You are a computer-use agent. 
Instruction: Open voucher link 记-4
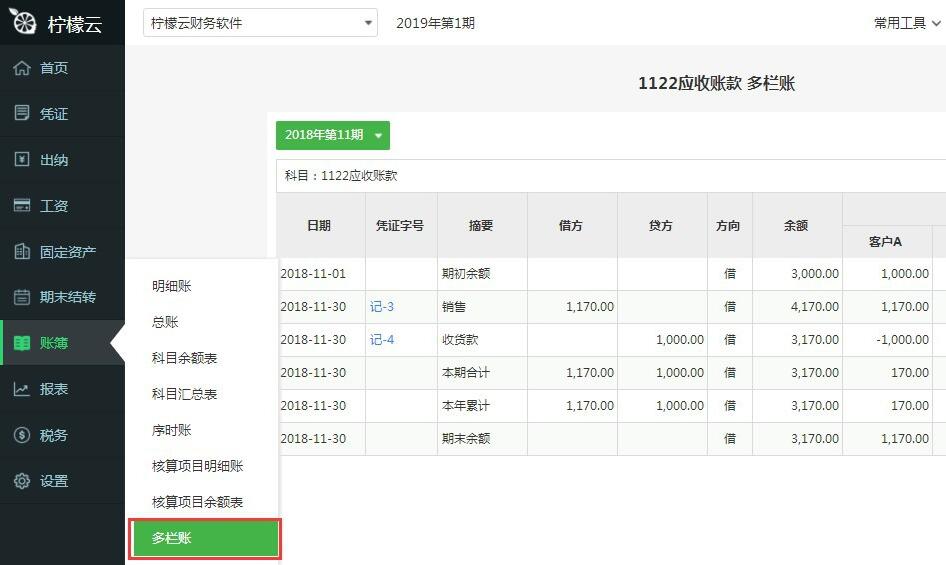[382, 340]
